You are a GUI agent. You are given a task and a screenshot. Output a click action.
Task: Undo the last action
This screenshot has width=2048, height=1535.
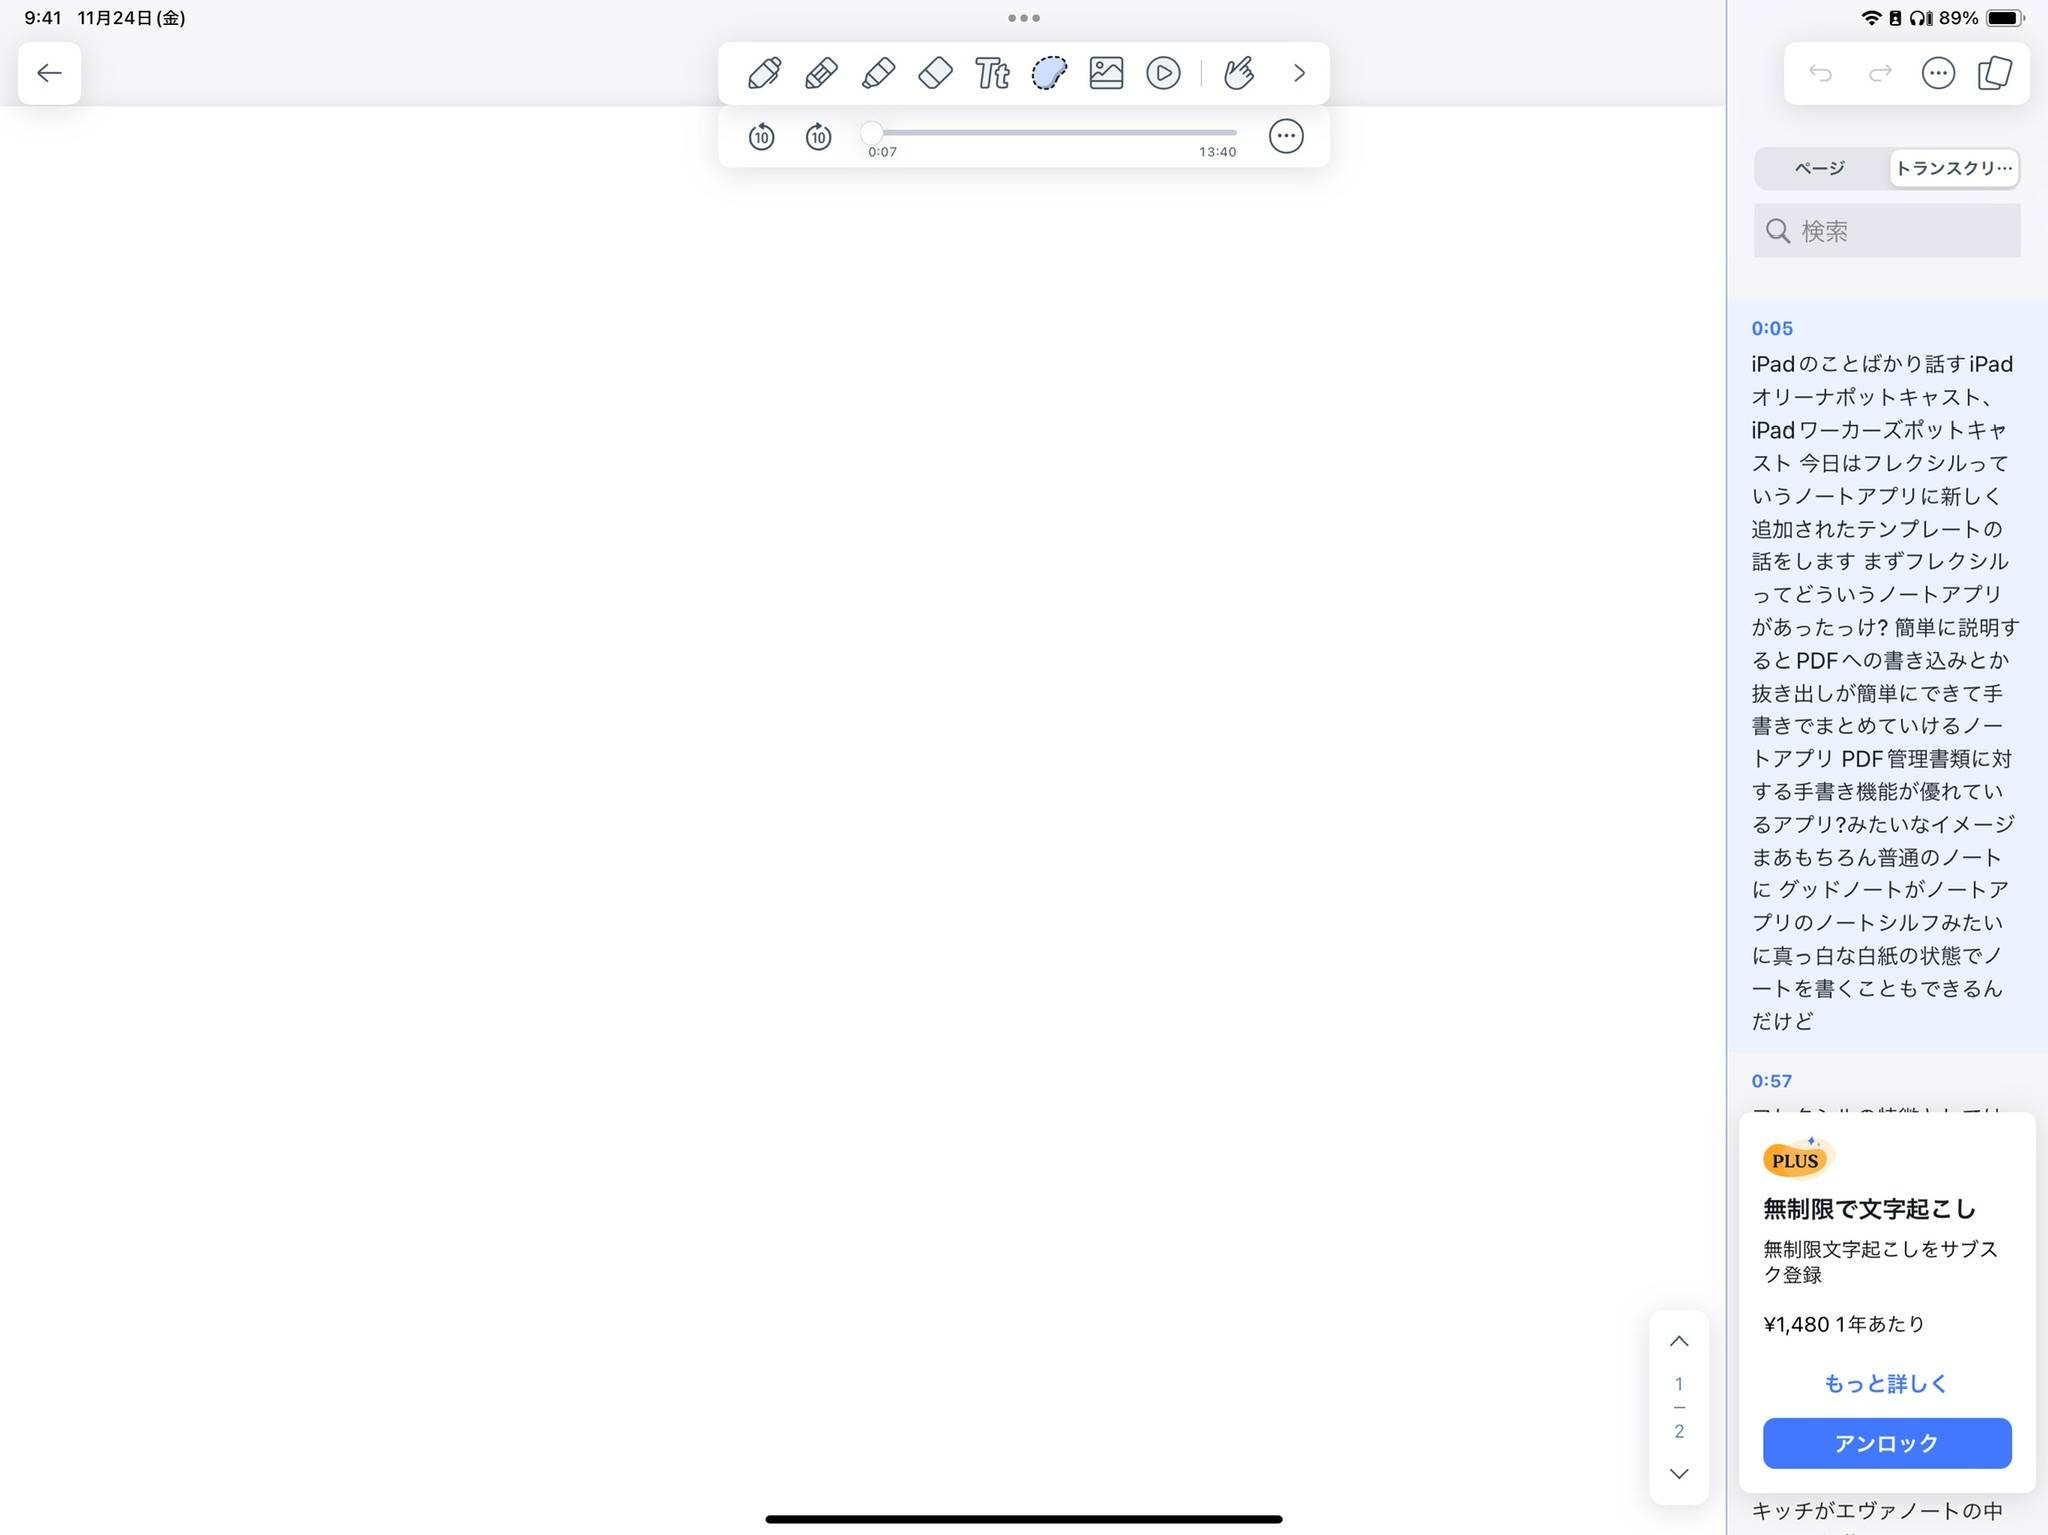(1820, 73)
